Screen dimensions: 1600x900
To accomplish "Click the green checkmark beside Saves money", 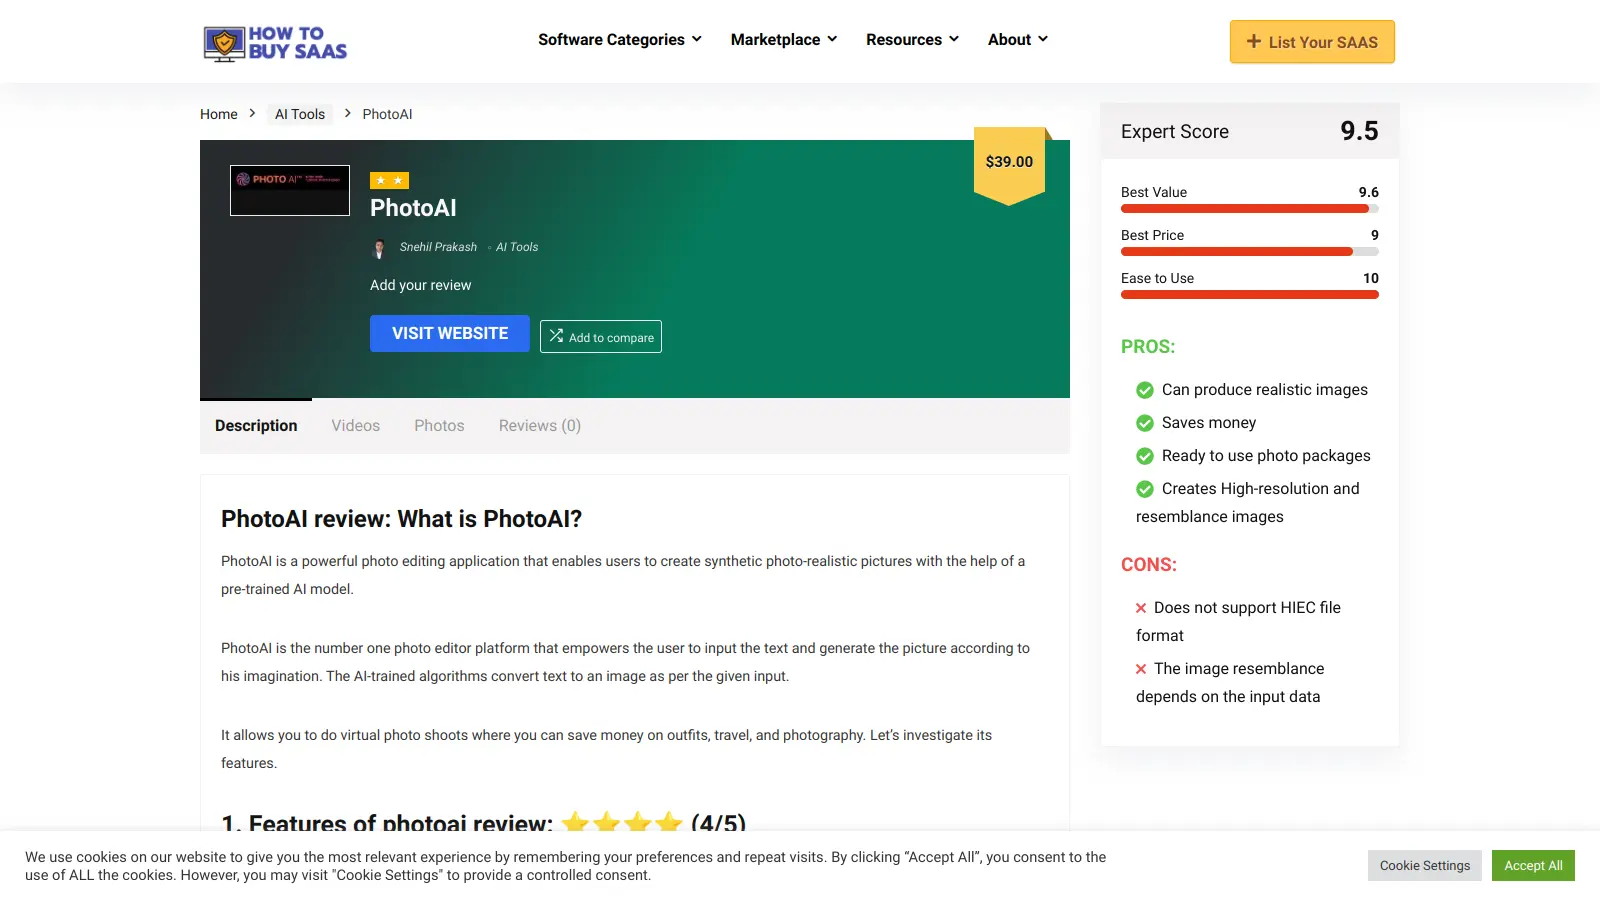I will (1145, 423).
